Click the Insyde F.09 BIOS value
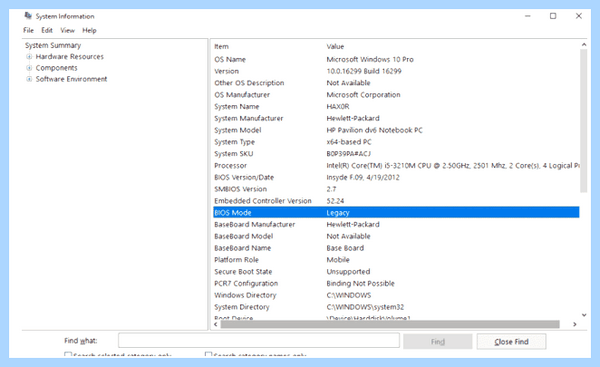Viewport: 600px width, 367px height. tap(363, 178)
